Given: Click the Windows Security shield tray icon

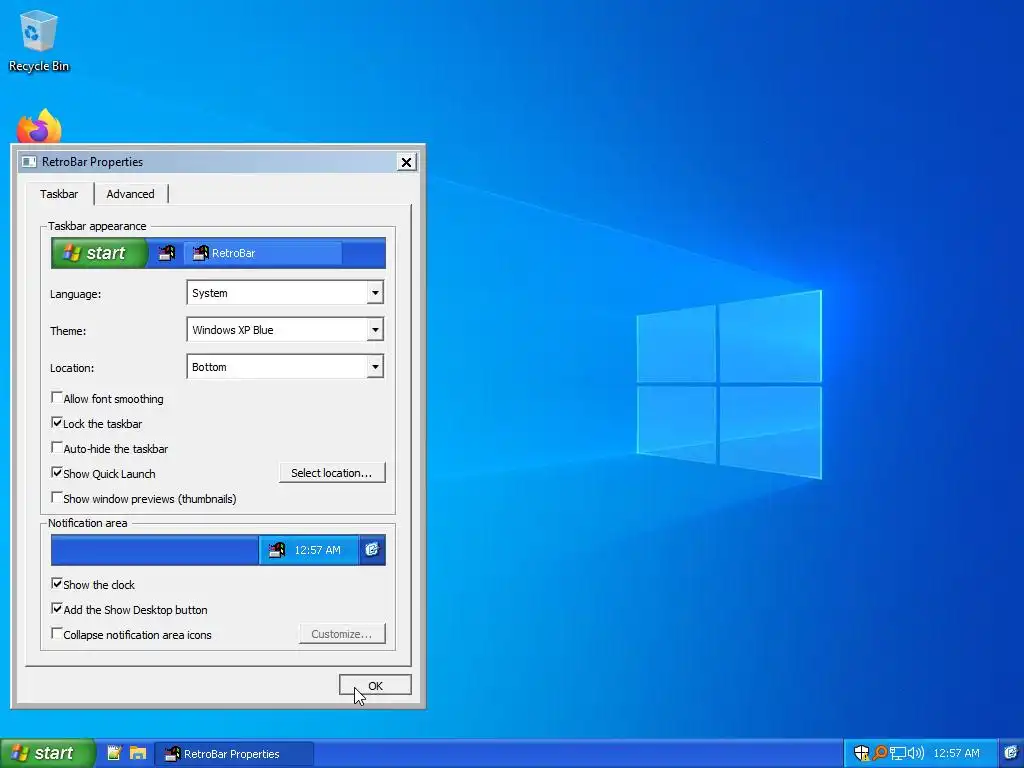Looking at the screenshot, I should coord(861,753).
